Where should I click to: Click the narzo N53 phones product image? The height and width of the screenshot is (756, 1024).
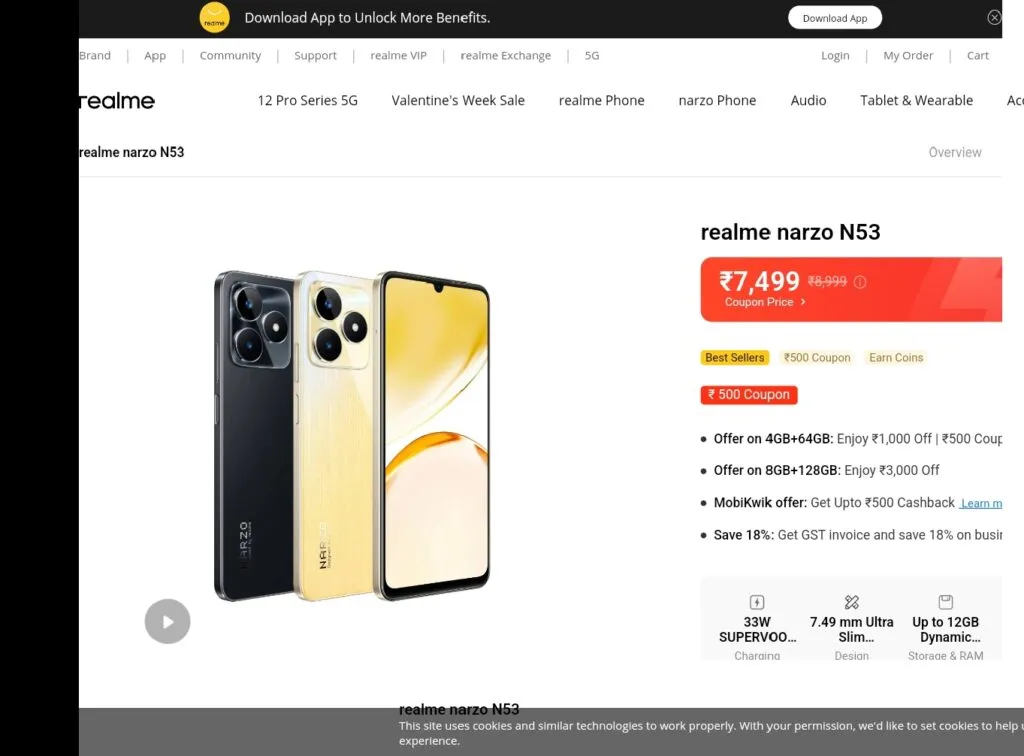coord(352,435)
